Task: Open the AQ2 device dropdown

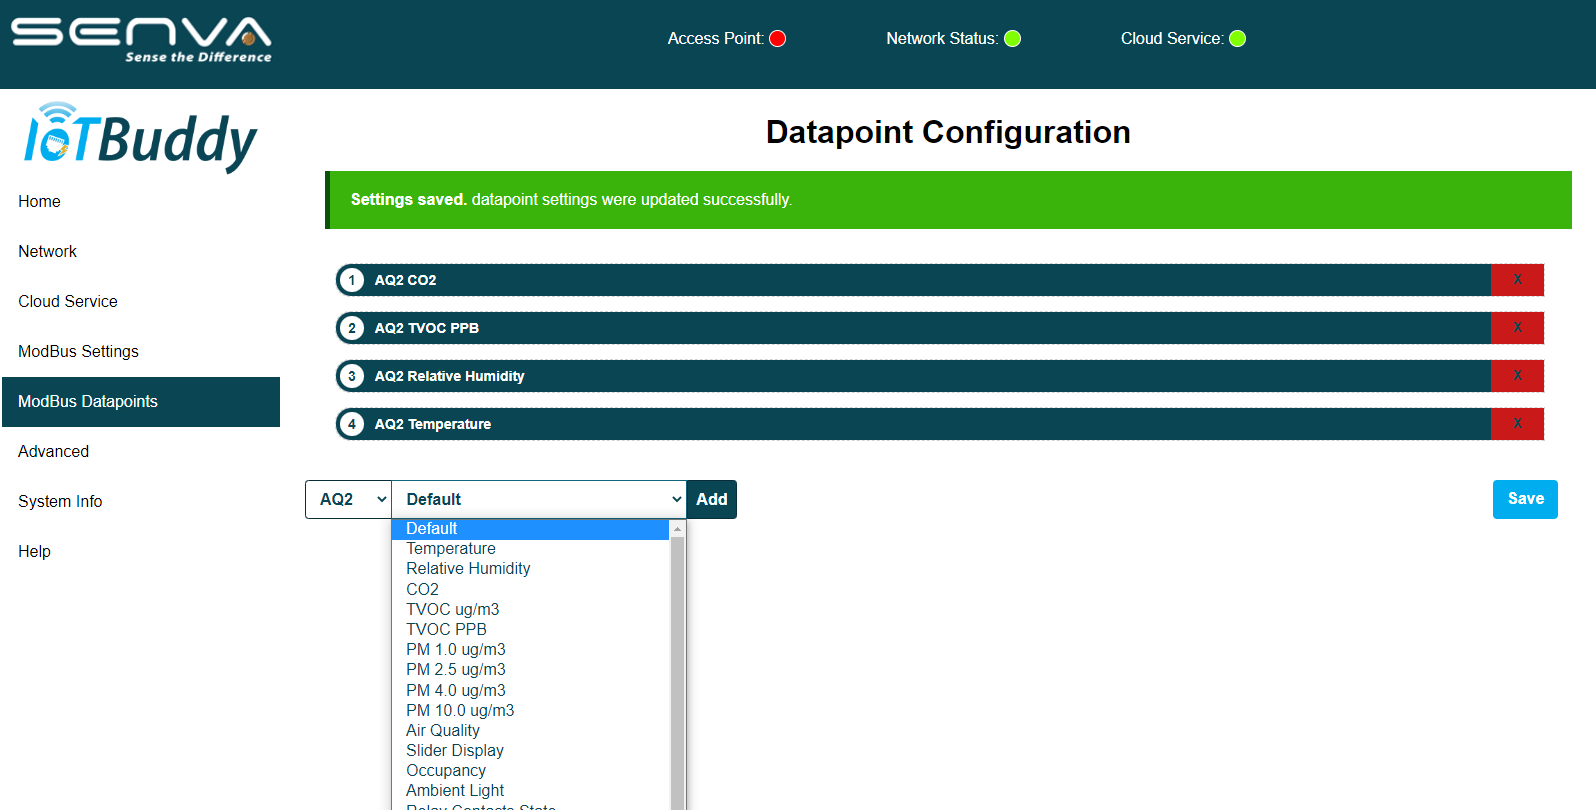Action: point(348,499)
